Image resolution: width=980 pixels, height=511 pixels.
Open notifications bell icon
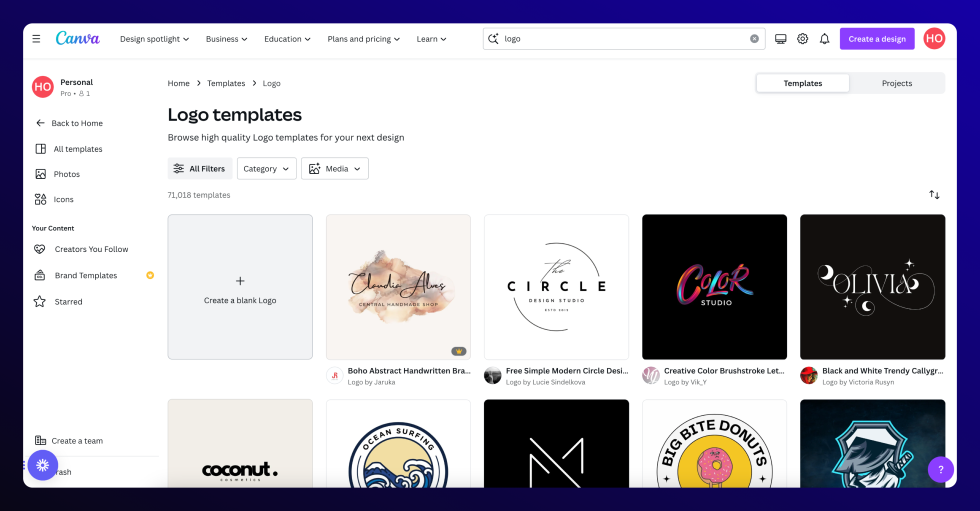click(824, 39)
